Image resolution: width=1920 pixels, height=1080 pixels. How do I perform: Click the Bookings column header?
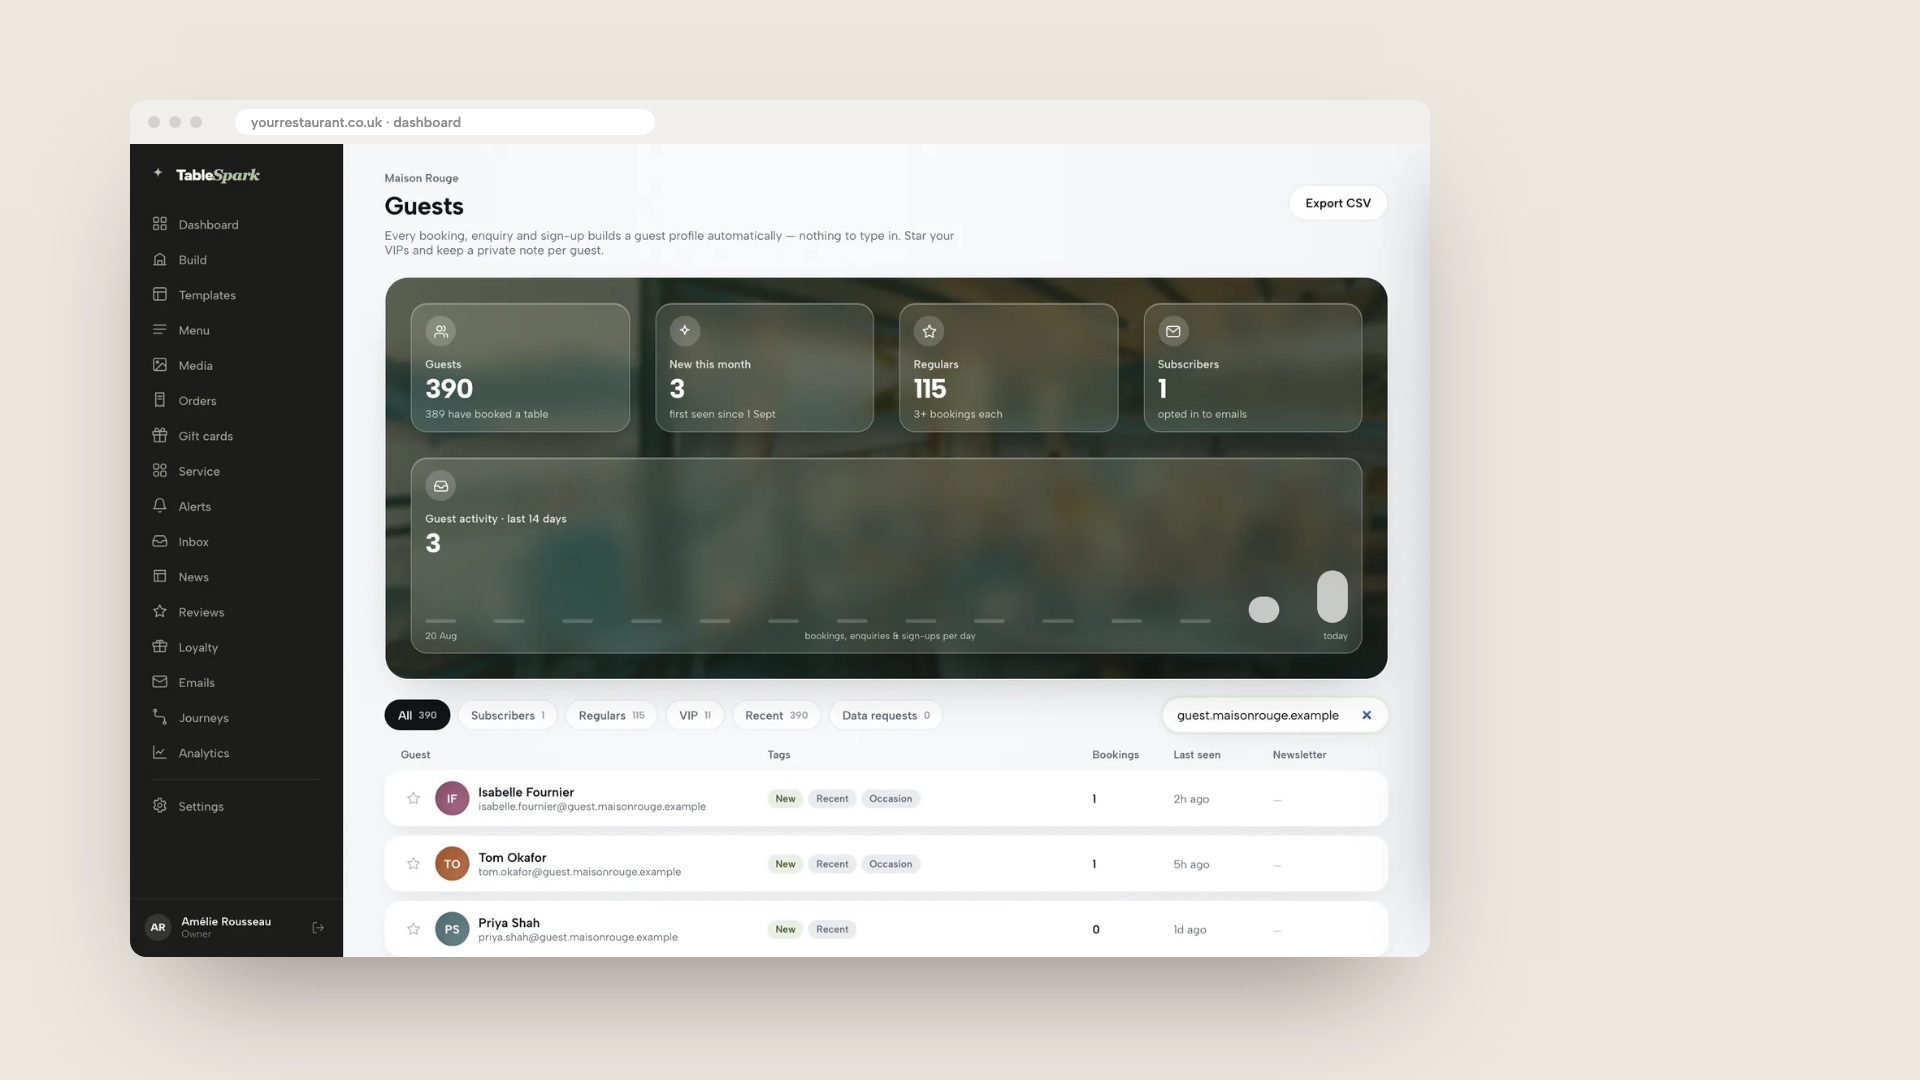coord(1115,755)
